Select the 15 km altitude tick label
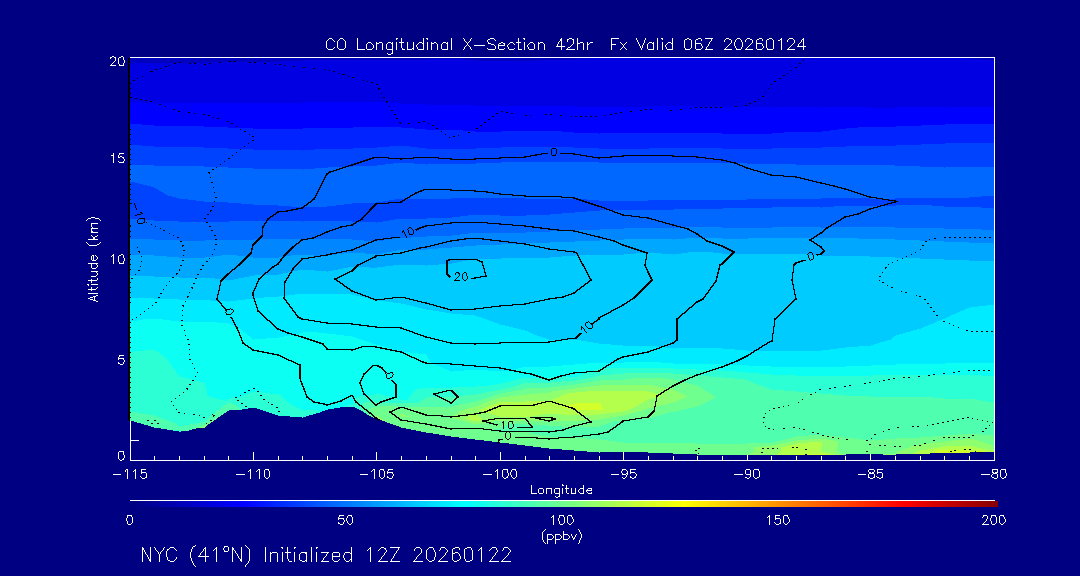Image resolution: width=1080 pixels, height=576 pixels. coord(117,159)
